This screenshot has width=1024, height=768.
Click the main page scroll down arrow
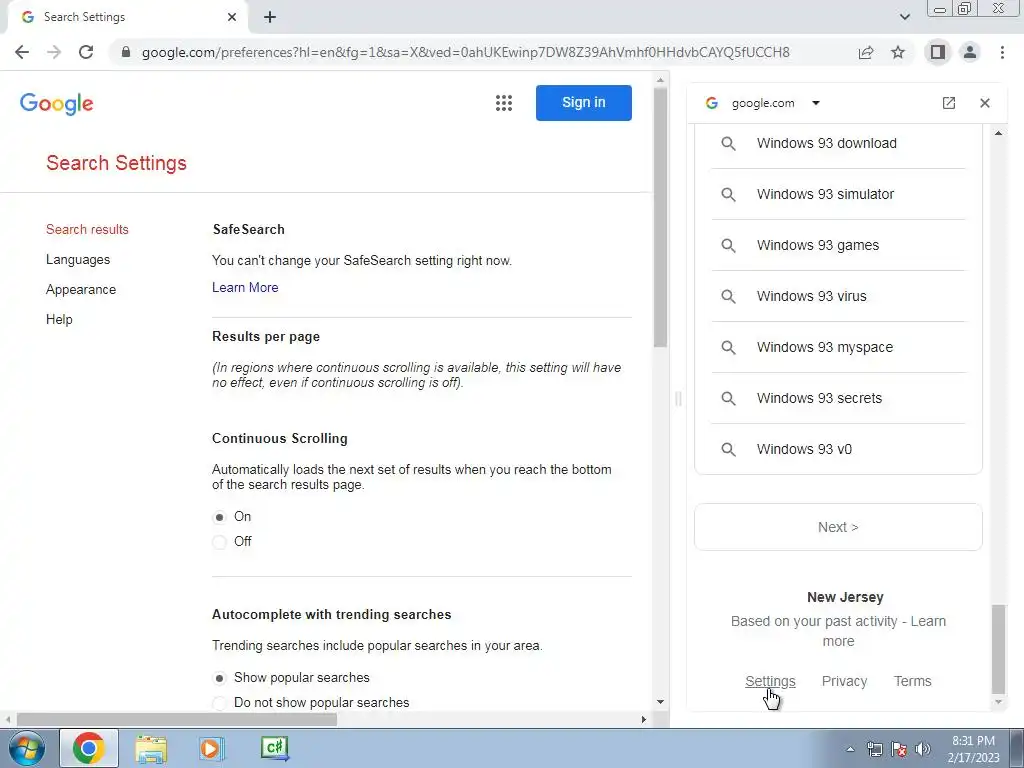tap(660, 702)
